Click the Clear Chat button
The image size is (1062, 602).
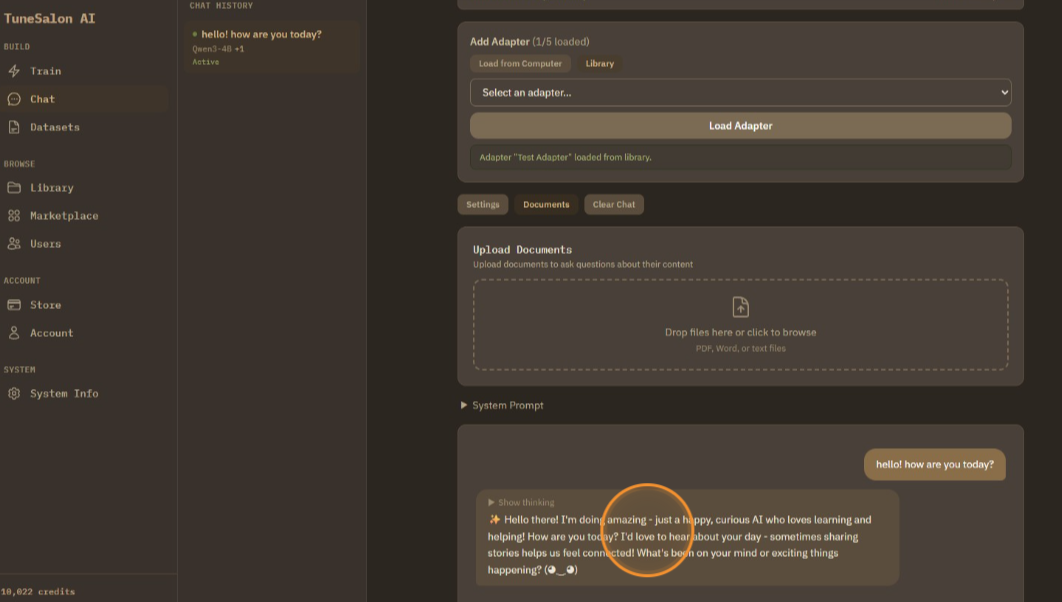click(x=614, y=205)
